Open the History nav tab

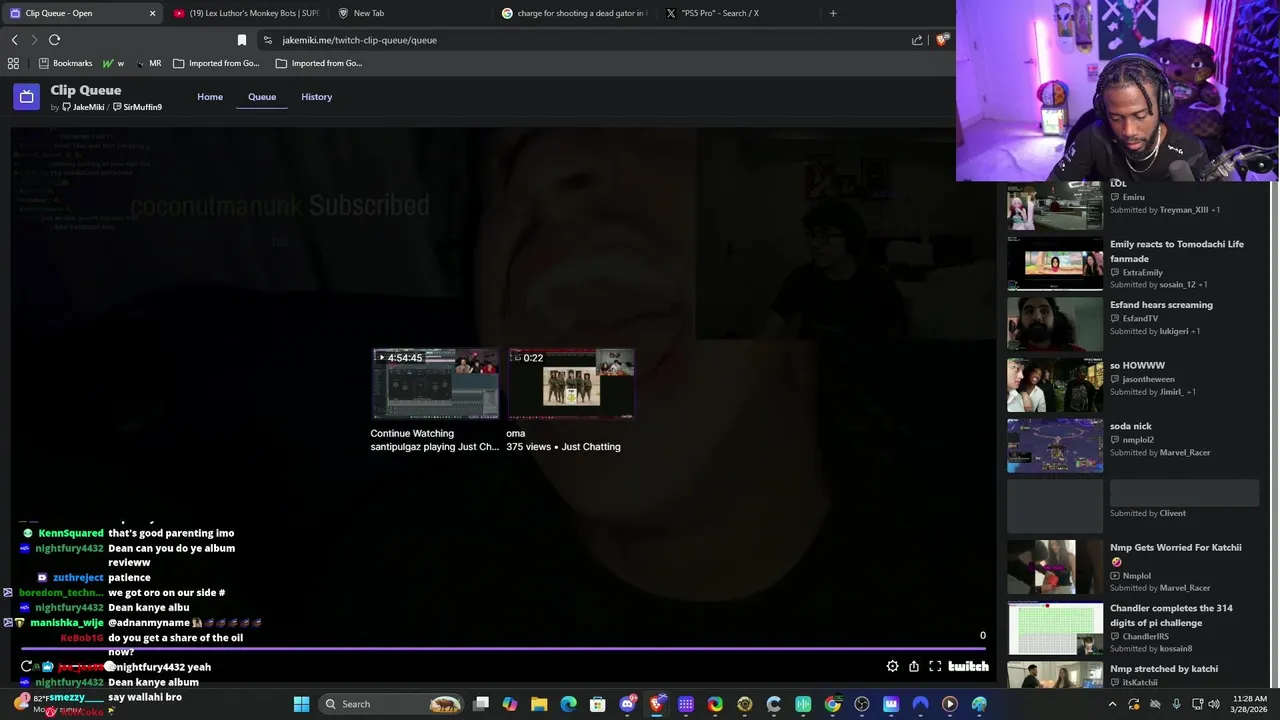[316, 97]
